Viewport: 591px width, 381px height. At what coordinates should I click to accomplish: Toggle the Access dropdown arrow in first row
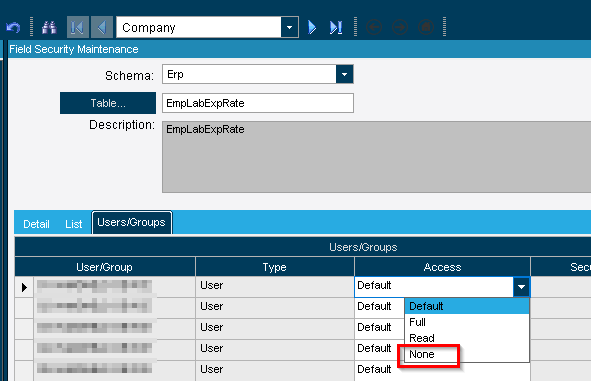521,287
